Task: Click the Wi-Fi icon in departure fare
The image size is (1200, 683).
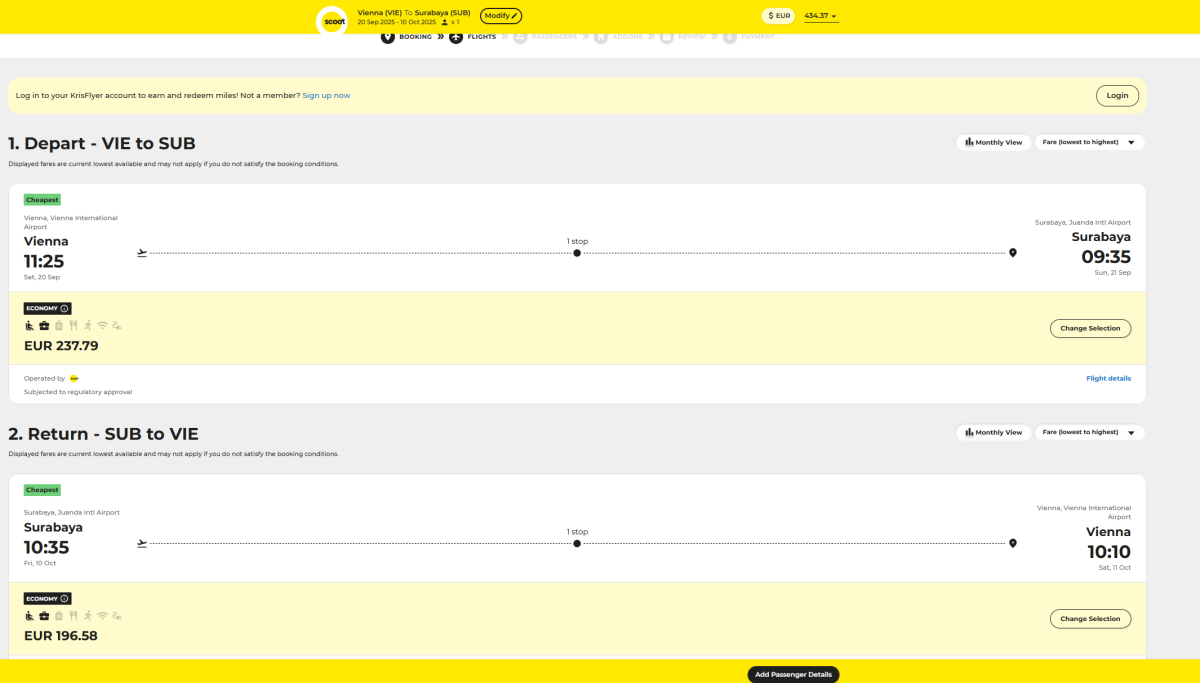Action: point(102,325)
